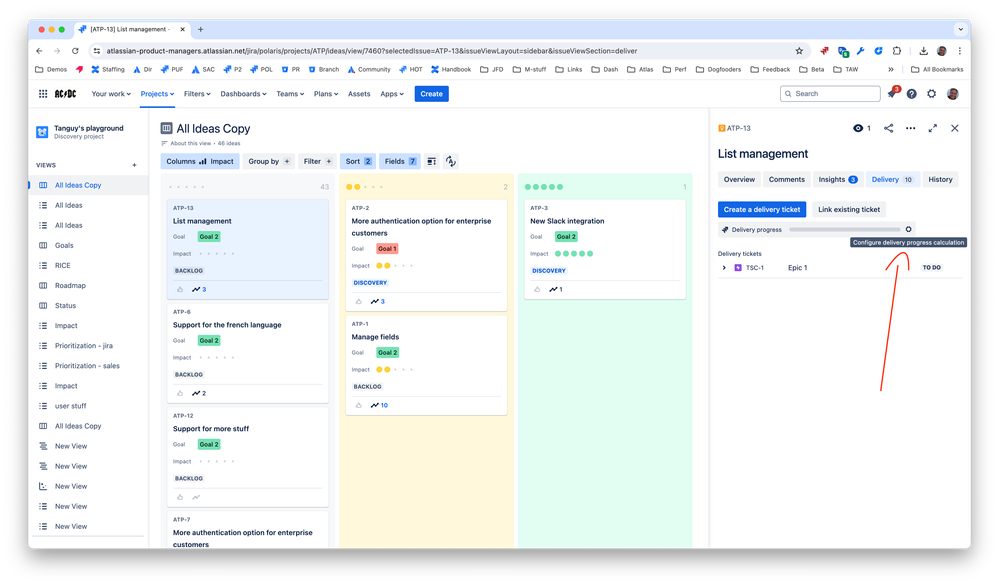Open the Filters dropdown menu

[197, 94]
